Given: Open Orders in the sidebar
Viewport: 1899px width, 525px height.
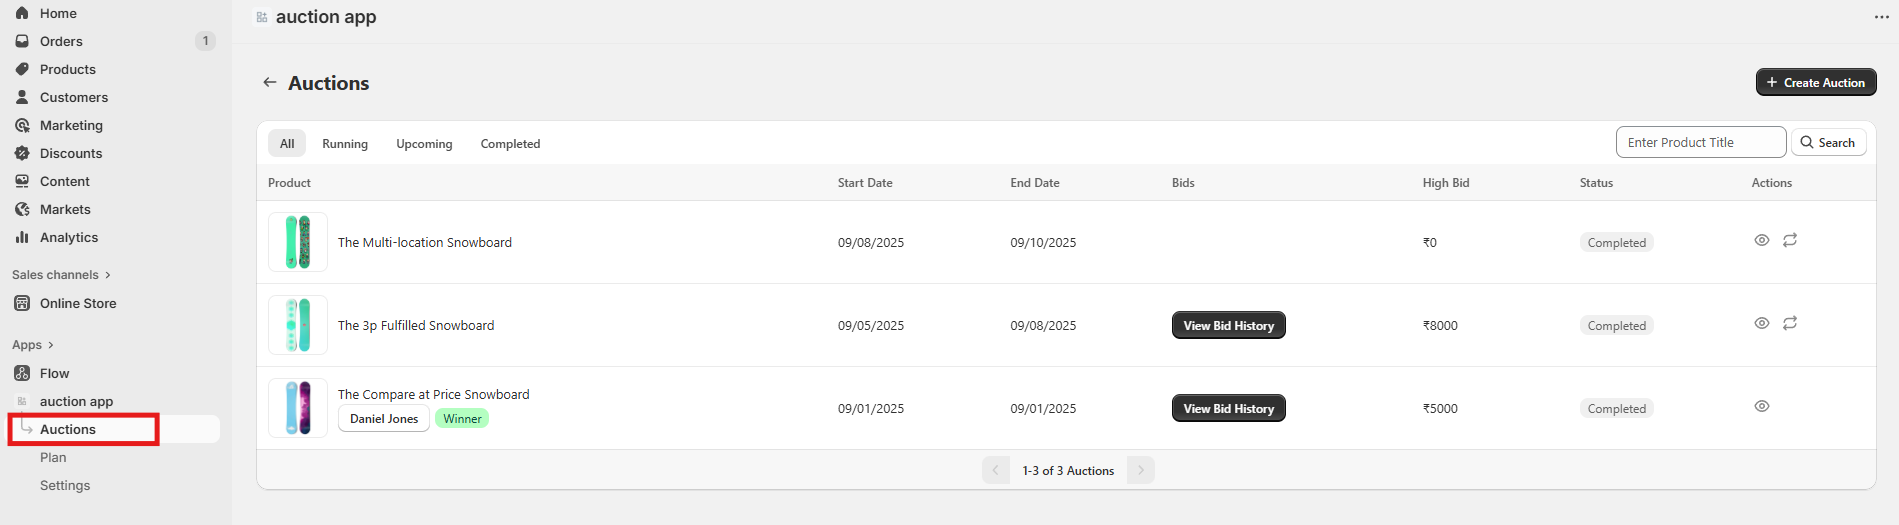Looking at the screenshot, I should click(x=61, y=41).
